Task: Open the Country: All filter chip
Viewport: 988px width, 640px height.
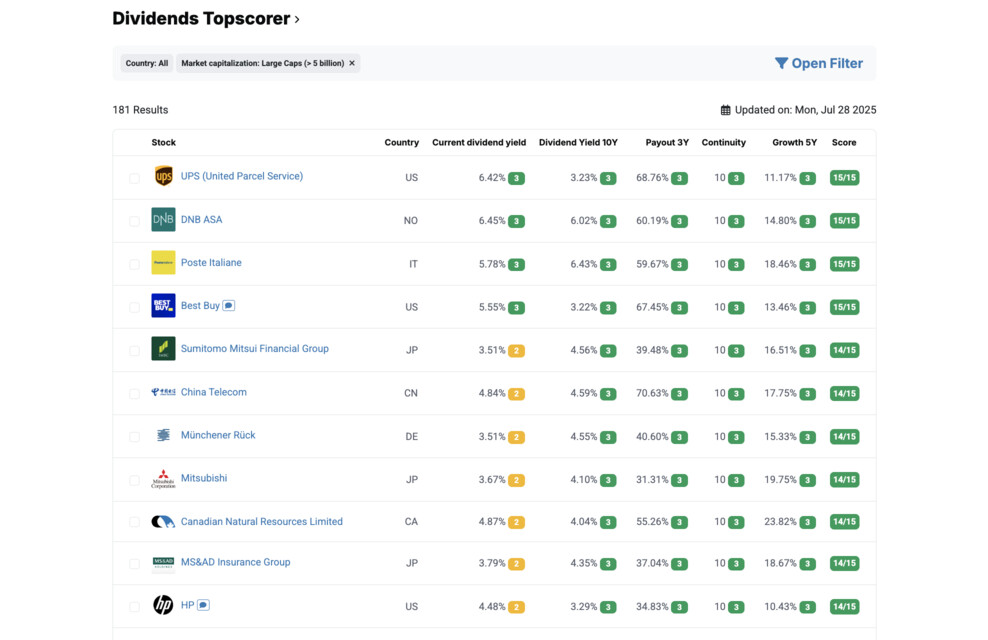Action: 145,62
